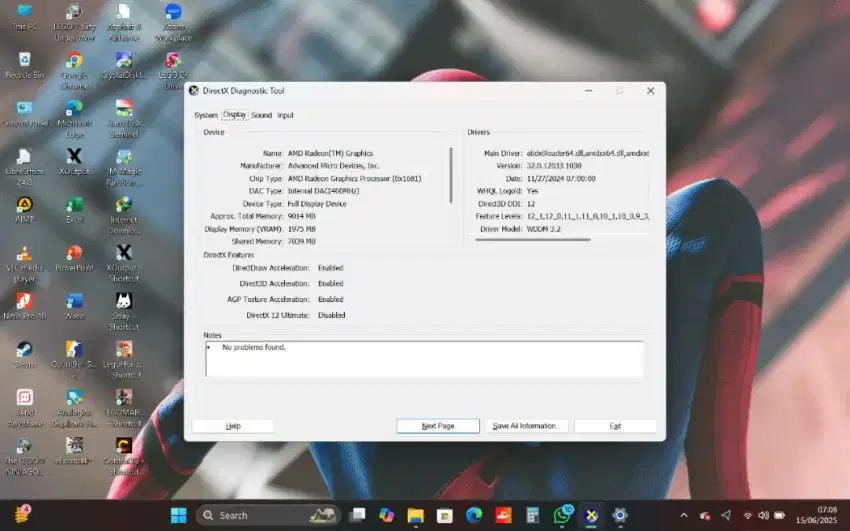
Task: Click the taskbar Search box
Action: coord(268,515)
